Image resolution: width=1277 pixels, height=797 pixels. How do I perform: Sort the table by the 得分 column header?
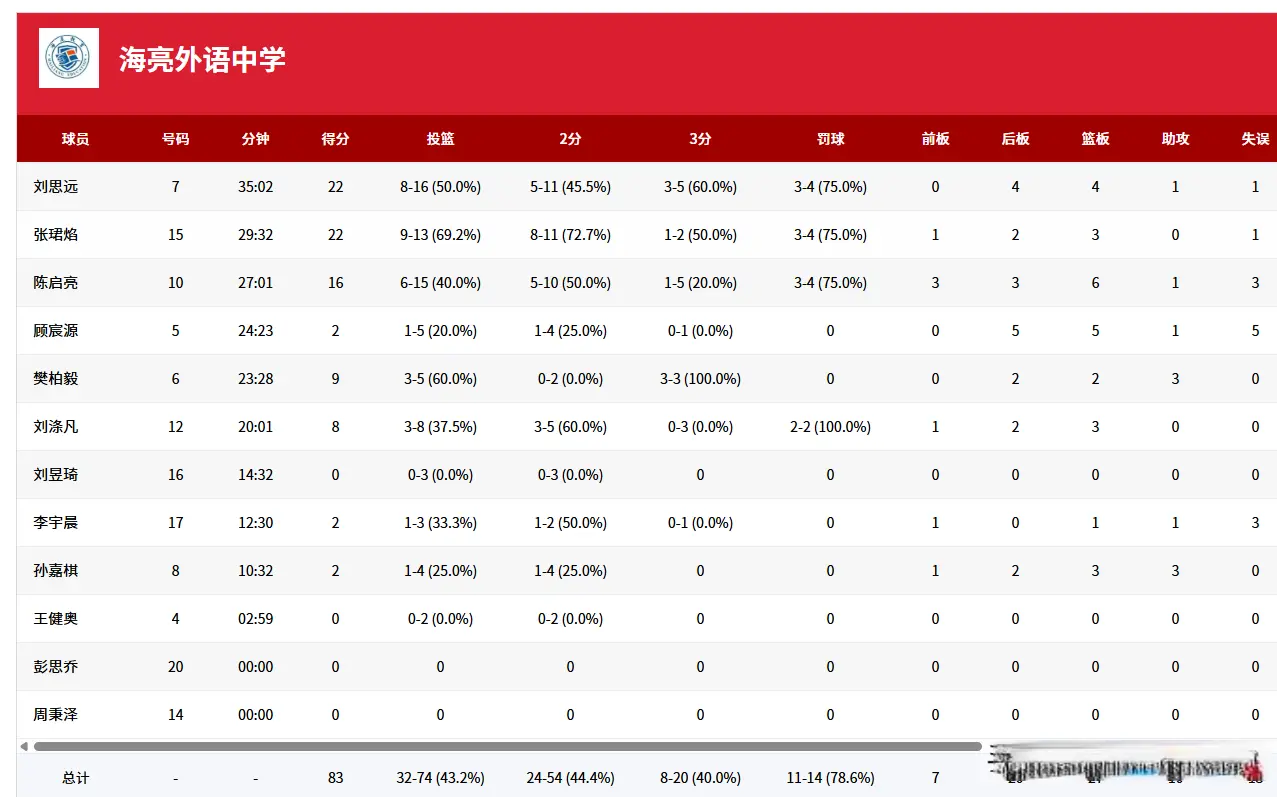pos(335,139)
